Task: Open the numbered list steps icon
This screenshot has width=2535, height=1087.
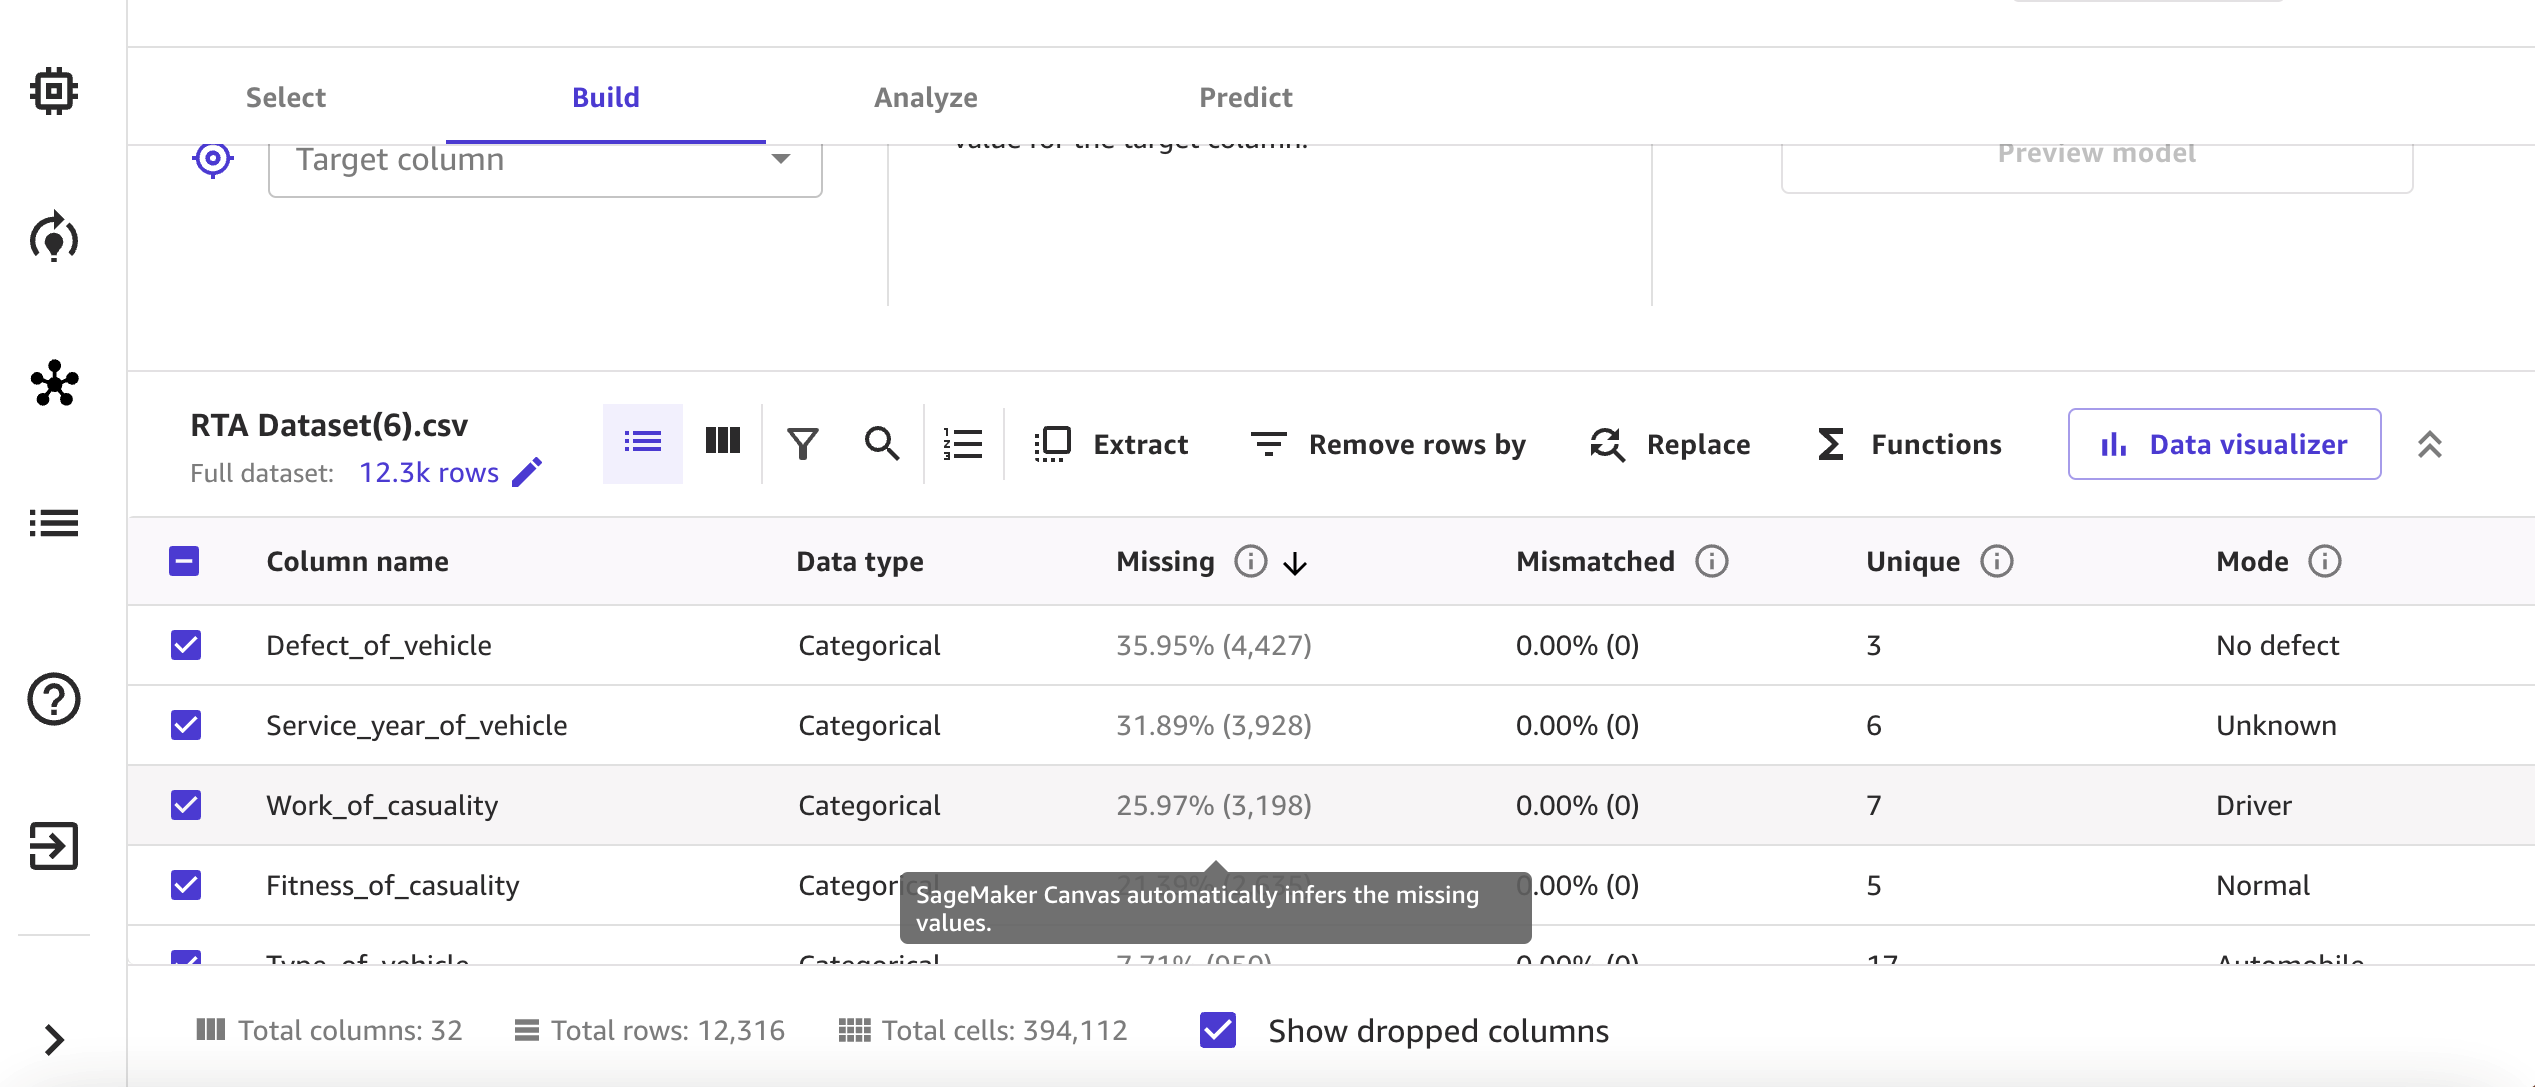Action: click(963, 443)
